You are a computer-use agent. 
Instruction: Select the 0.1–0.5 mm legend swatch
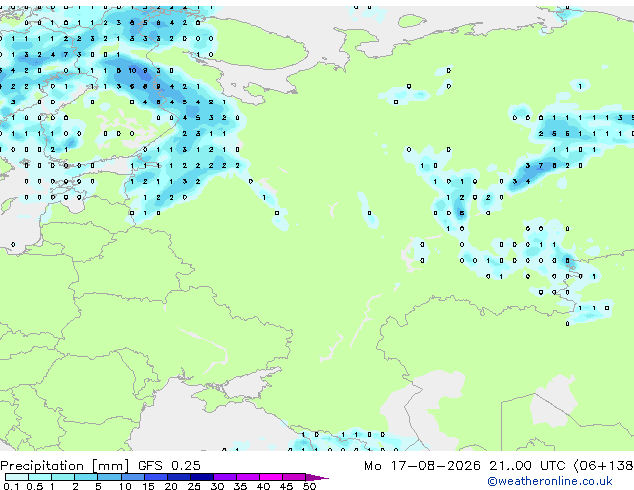coord(17,477)
